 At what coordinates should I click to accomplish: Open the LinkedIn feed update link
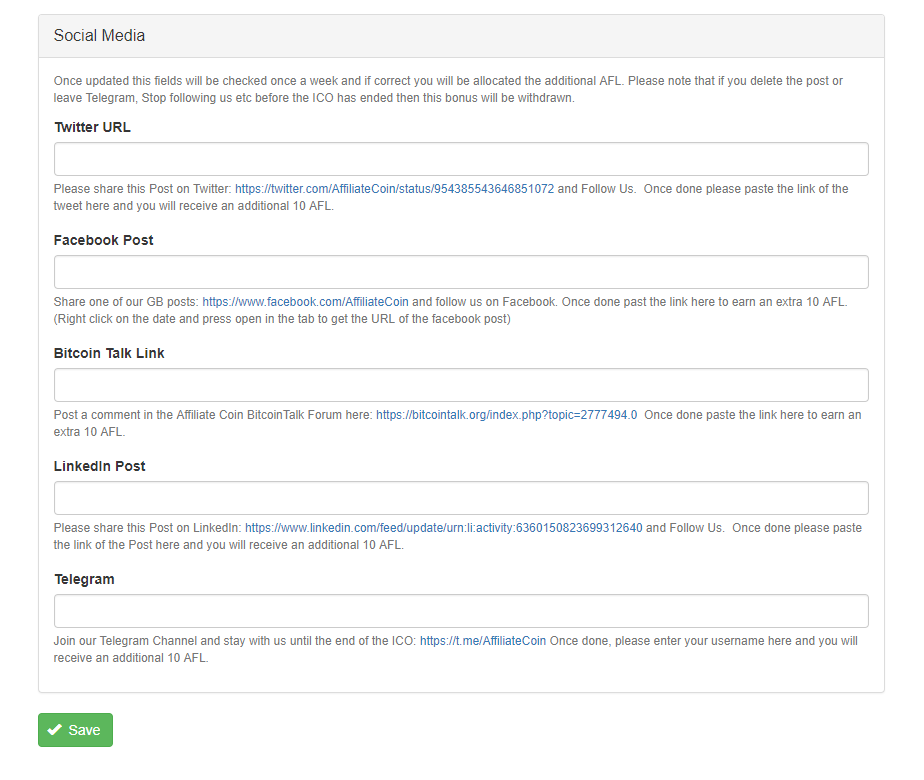443,528
